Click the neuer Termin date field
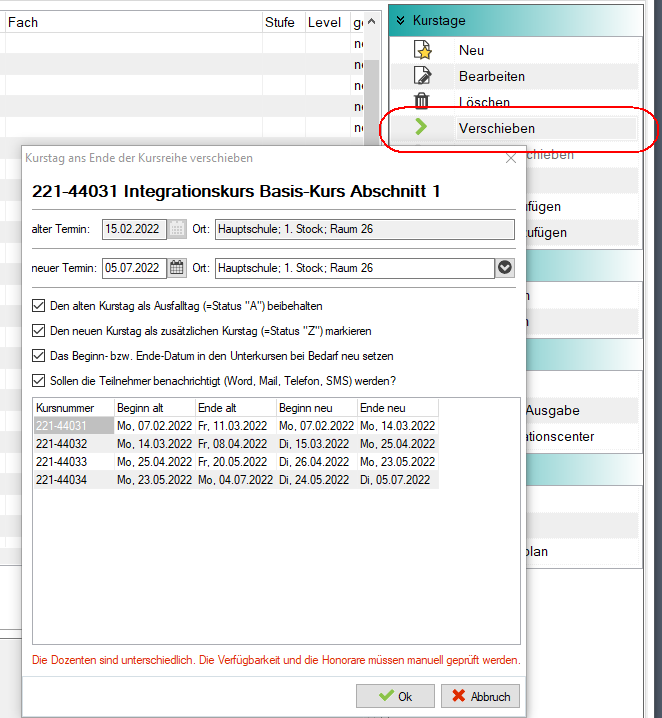The image size is (662, 718). pos(134,268)
